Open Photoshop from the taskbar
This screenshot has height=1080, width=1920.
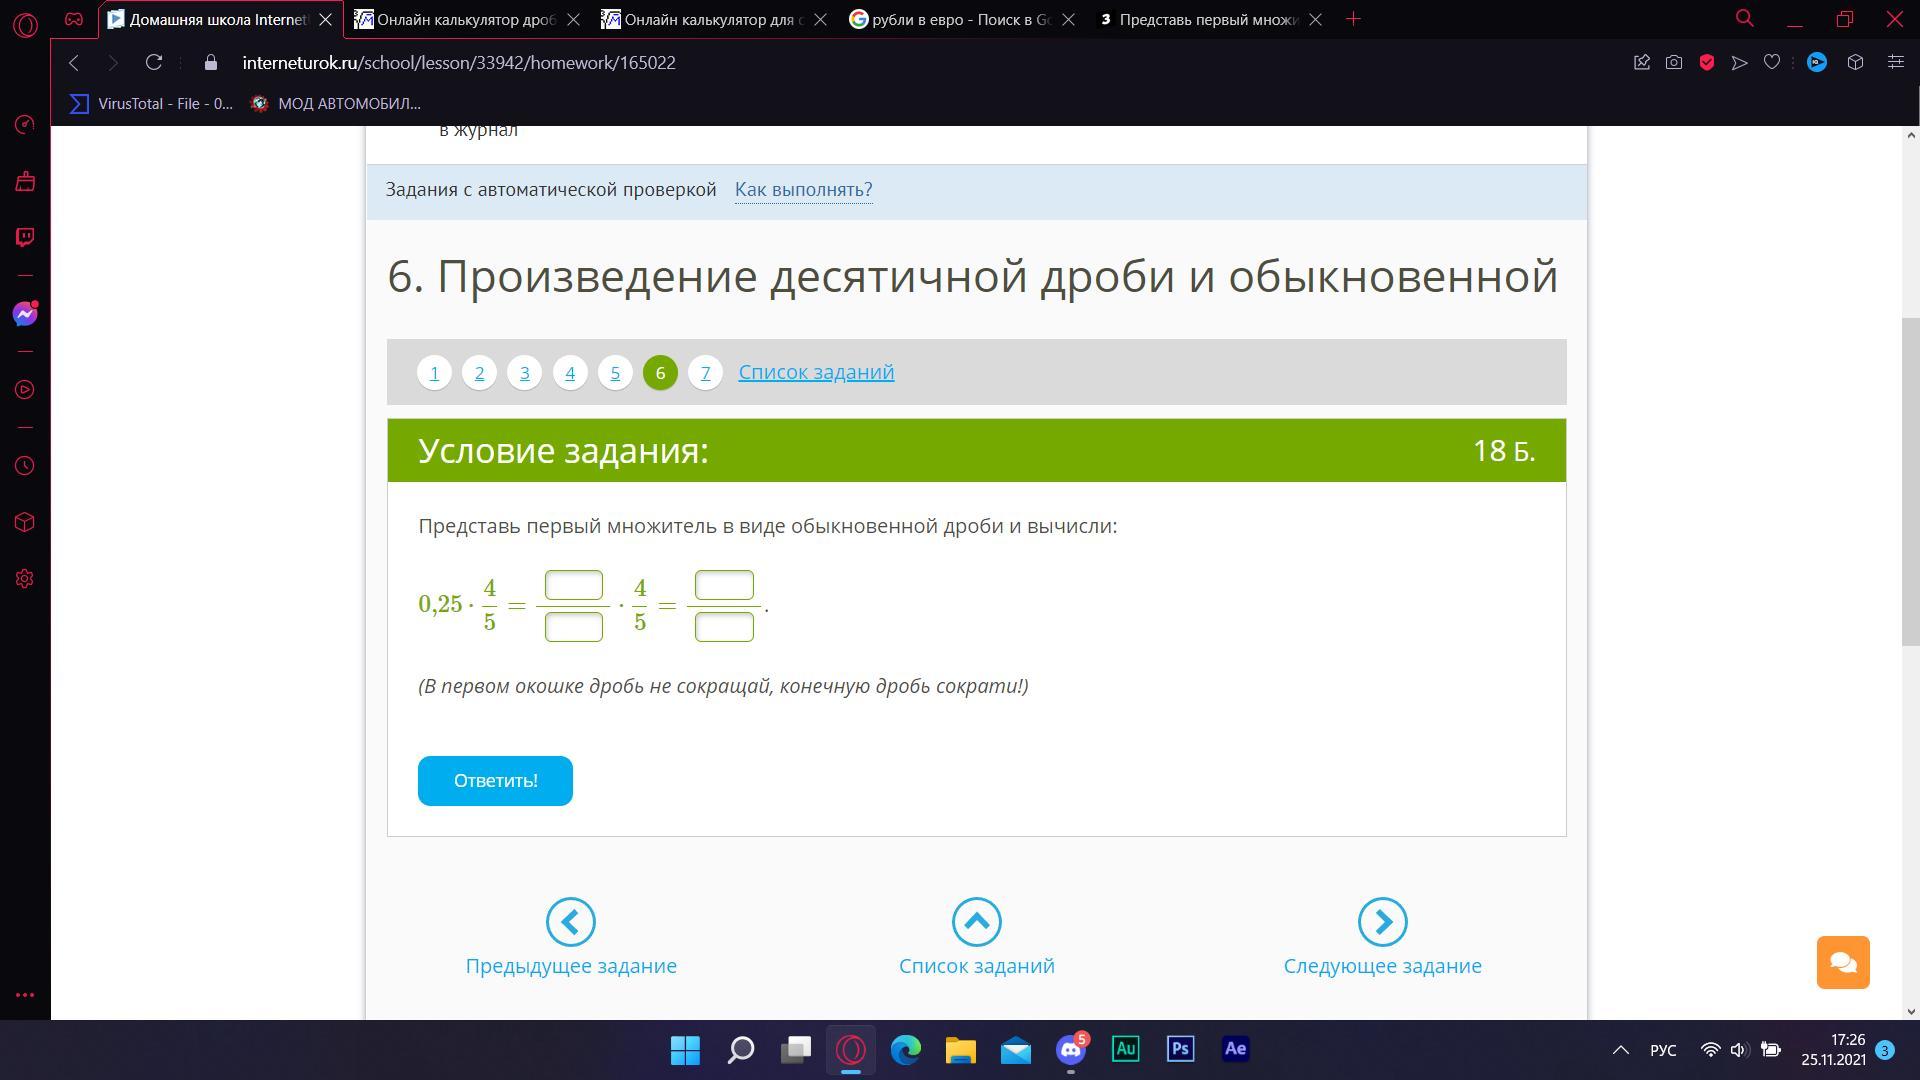point(1180,1049)
